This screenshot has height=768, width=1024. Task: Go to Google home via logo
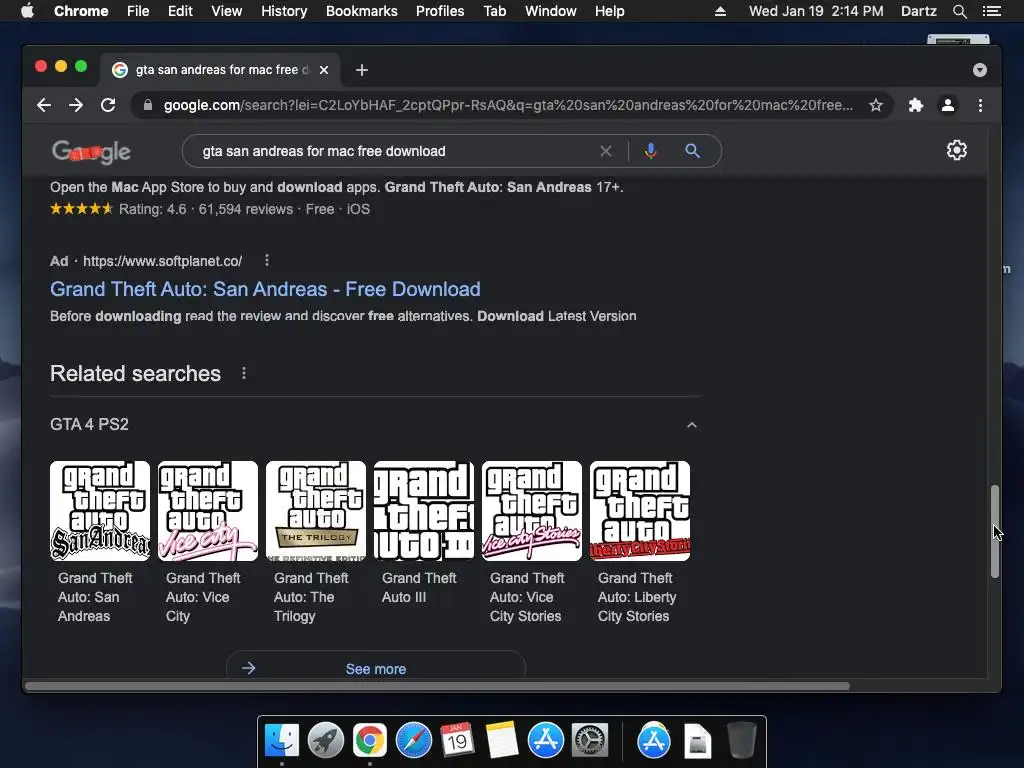(91, 152)
